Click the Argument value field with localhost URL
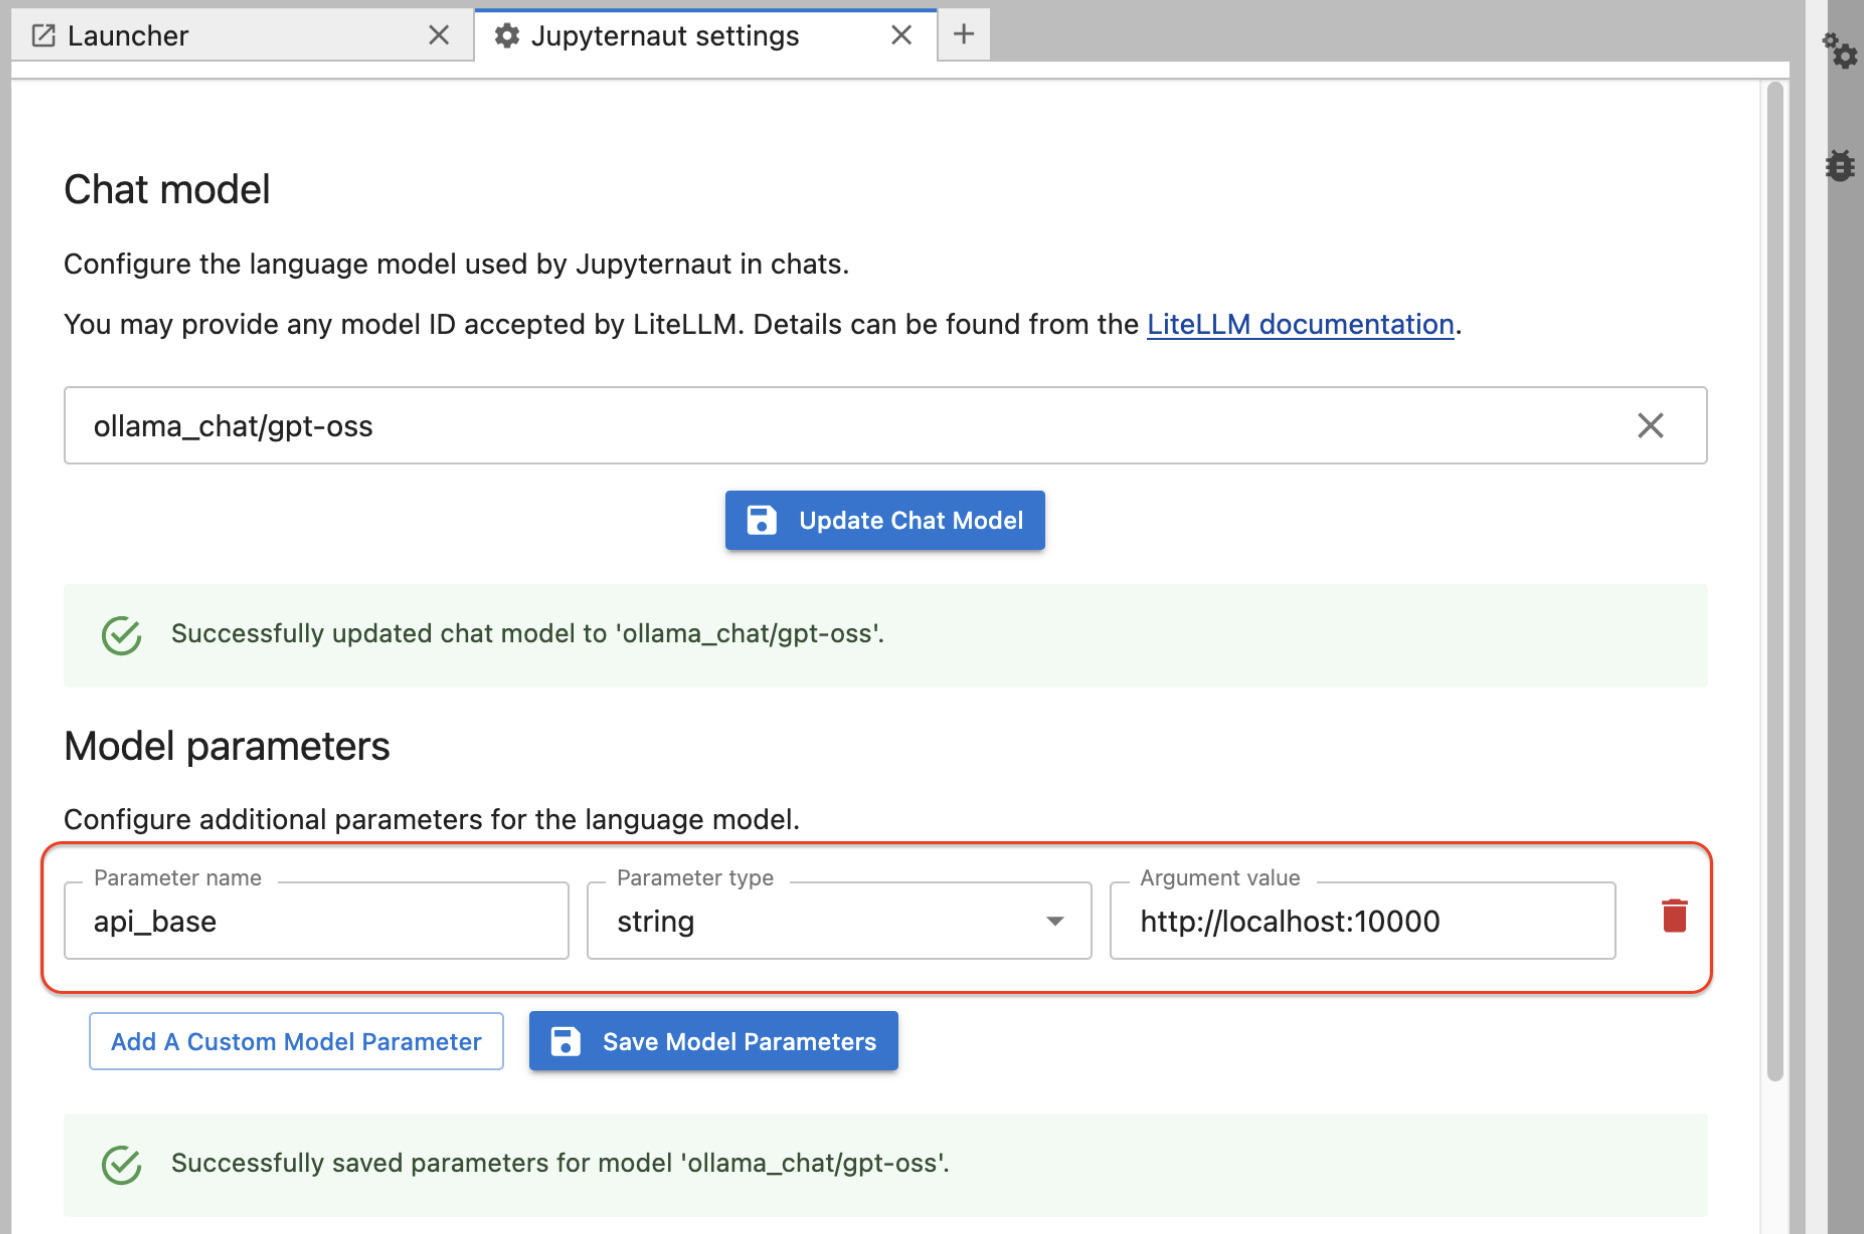The width and height of the screenshot is (1864, 1234). click(x=1362, y=921)
